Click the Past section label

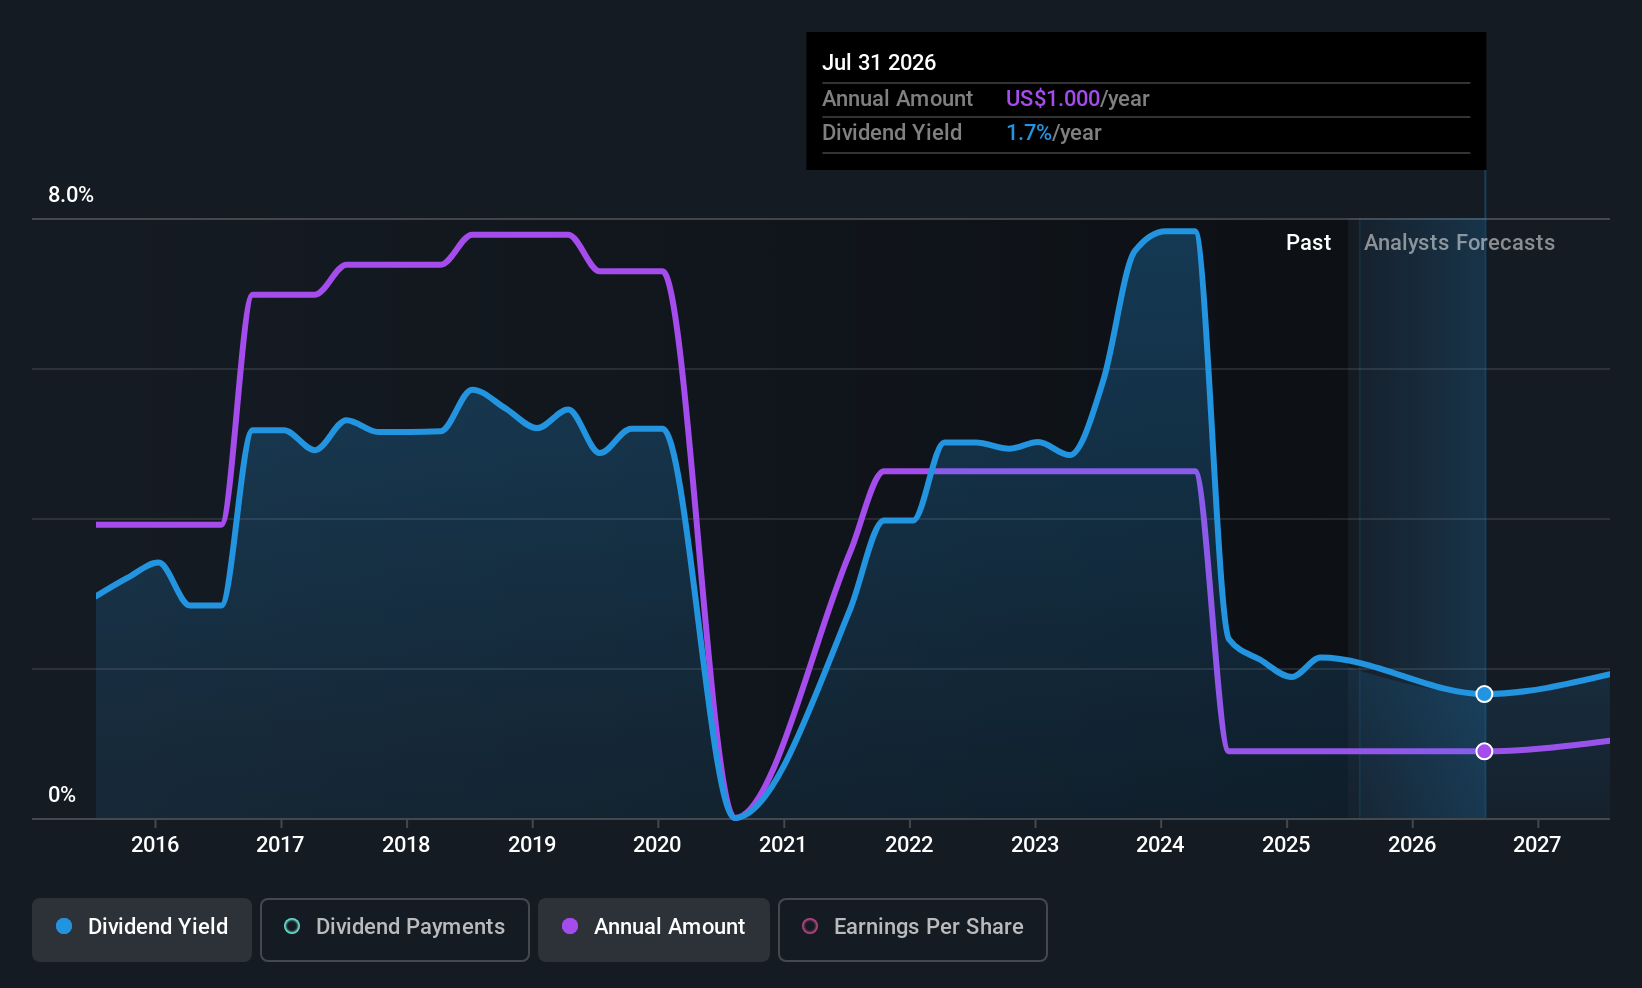point(1308,243)
